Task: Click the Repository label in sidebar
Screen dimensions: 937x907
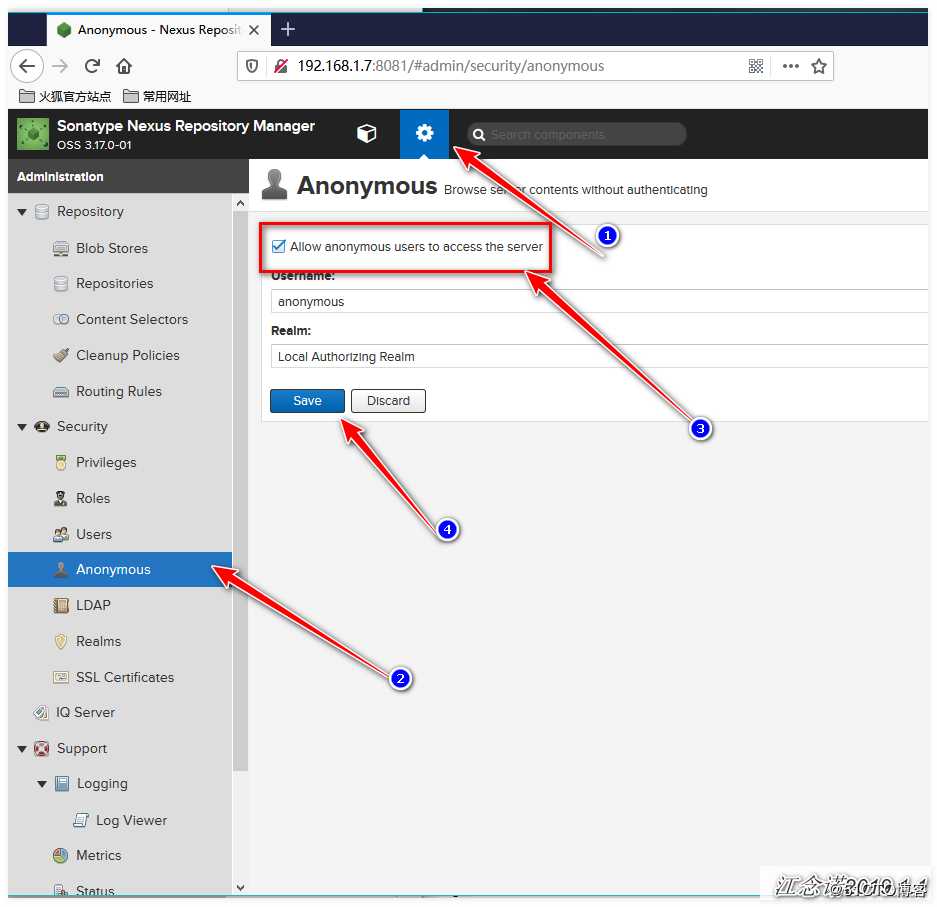Action: pos(90,212)
